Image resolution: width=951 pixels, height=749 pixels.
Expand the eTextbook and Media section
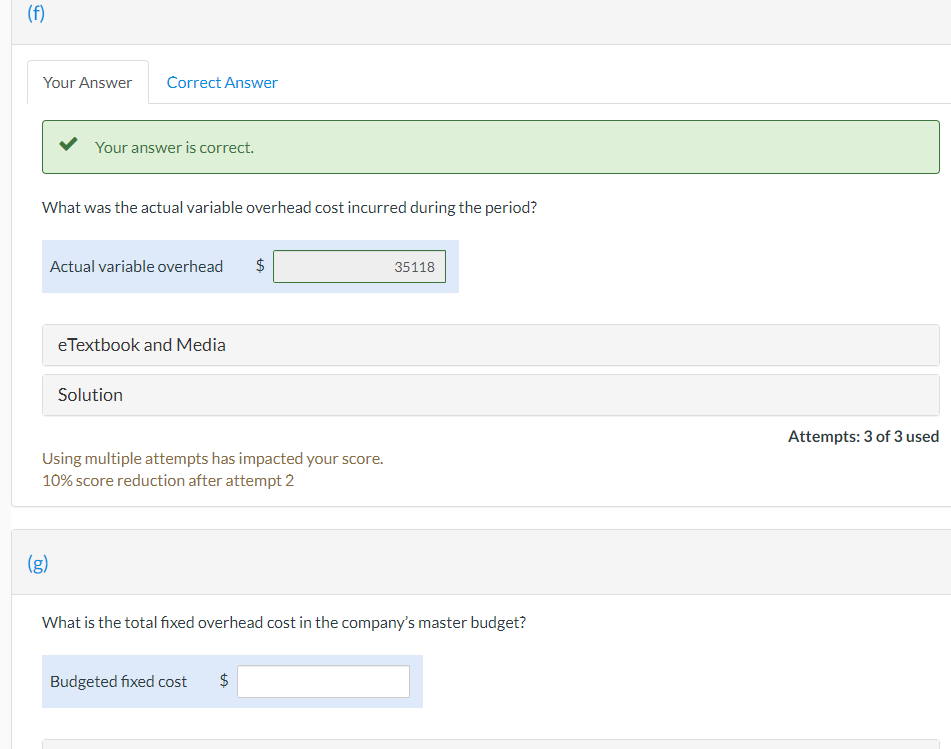click(491, 345)
